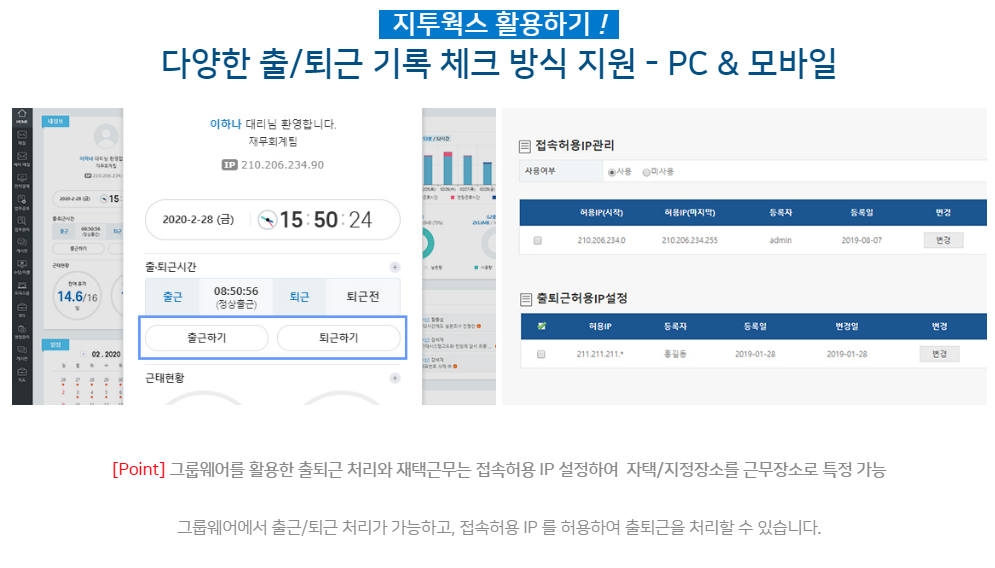Select the 사용 radio button
Image resolution: width=995 pixels, height=568 pixels.
tap(612, 172)
